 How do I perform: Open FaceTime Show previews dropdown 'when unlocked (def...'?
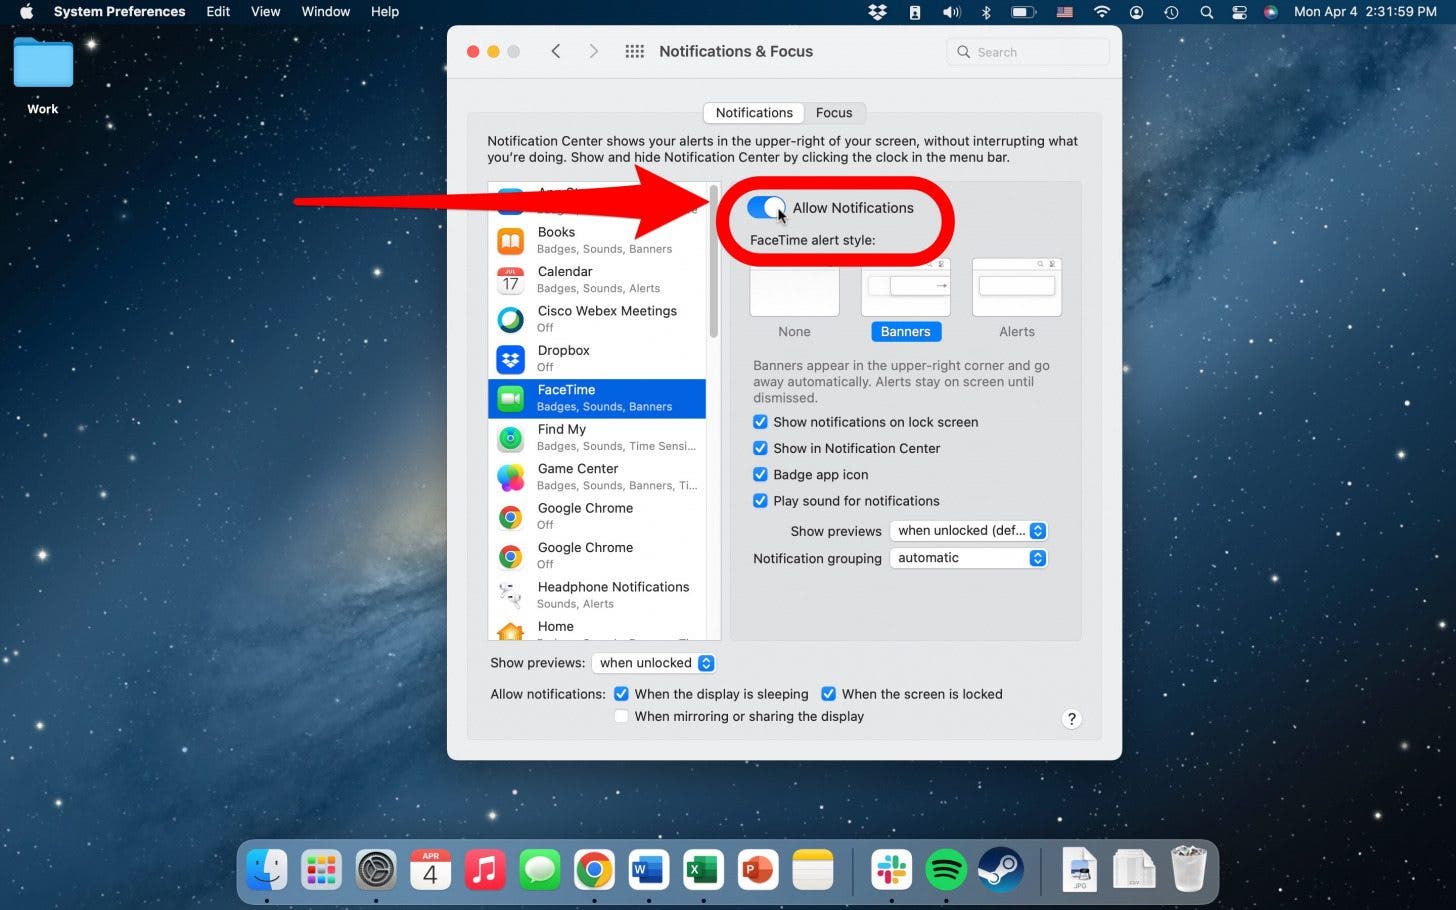(968, 531)
